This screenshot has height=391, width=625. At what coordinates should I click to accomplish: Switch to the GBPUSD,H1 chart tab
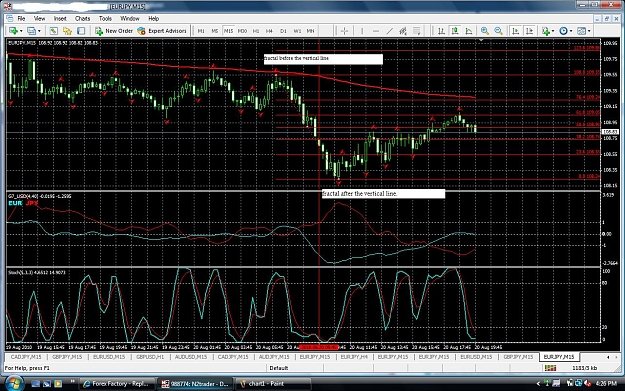coord(150,357)
